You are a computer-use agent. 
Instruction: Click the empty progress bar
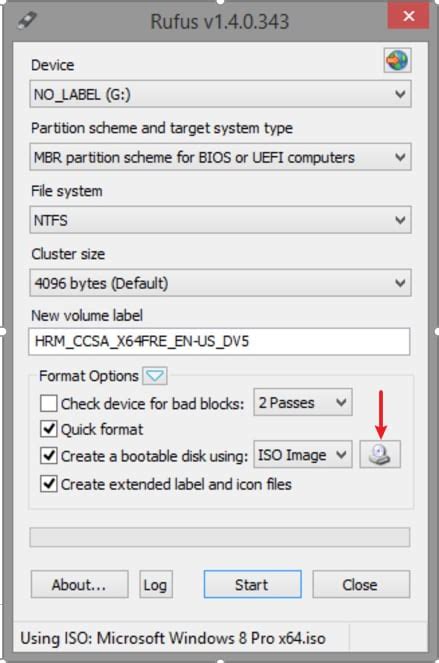click(x=220, y=537)
